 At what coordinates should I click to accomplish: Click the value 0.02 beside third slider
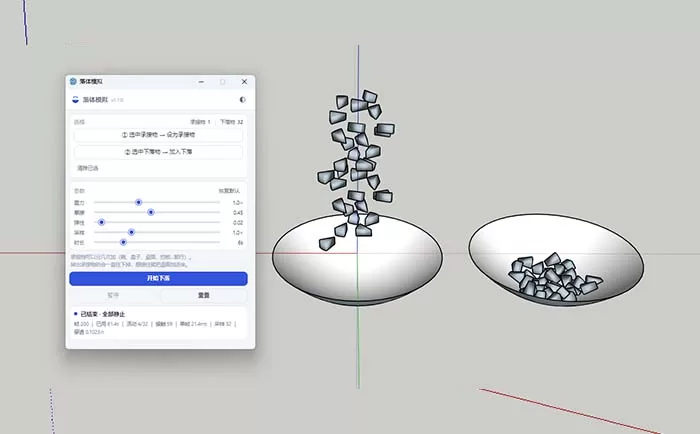click(238, 223)
